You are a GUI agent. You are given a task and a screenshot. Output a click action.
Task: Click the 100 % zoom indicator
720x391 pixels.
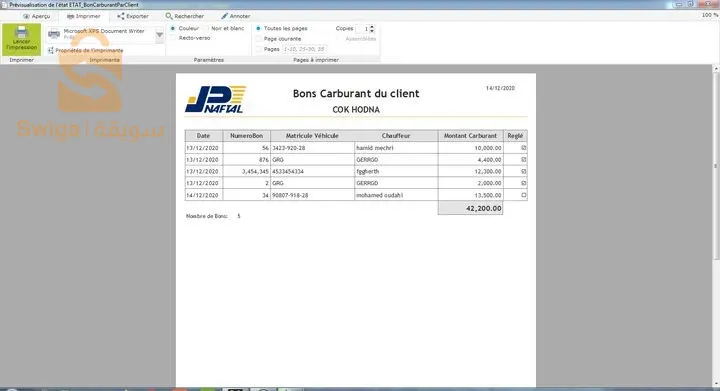(710, 15)
